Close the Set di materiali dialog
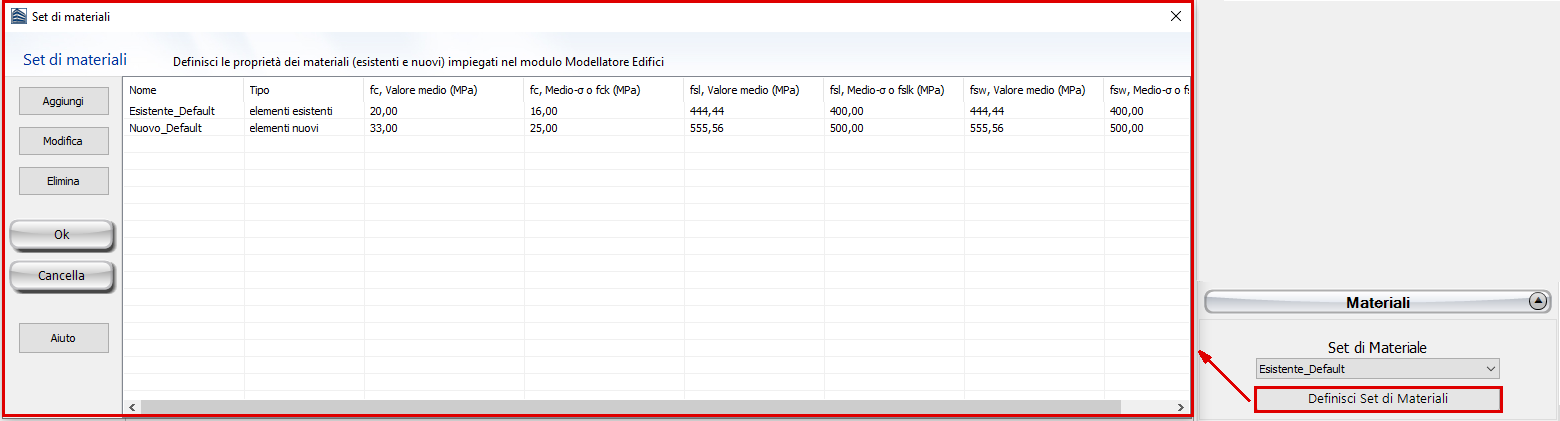 tap(1176, 16)
